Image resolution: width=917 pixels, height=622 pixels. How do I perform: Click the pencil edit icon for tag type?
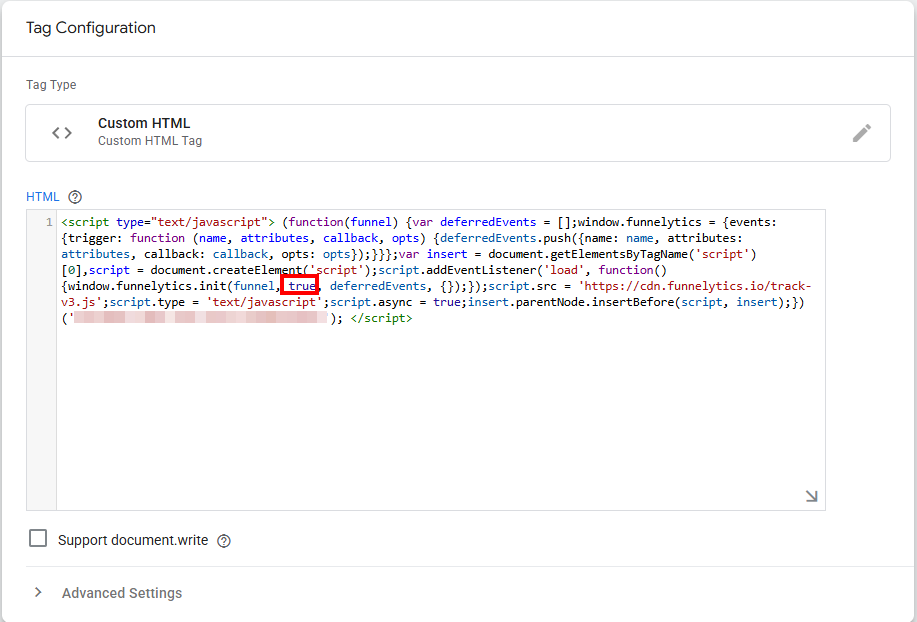[x=861, y=133]
